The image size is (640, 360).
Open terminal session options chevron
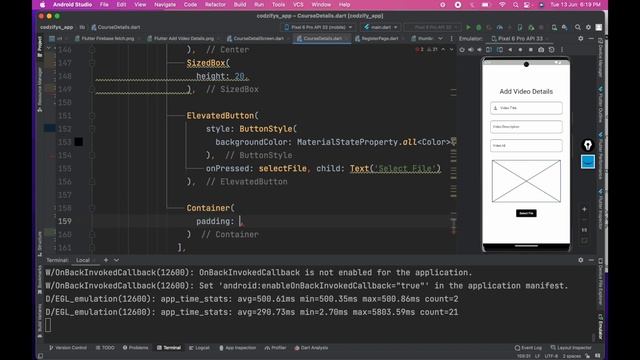point(117,260)
